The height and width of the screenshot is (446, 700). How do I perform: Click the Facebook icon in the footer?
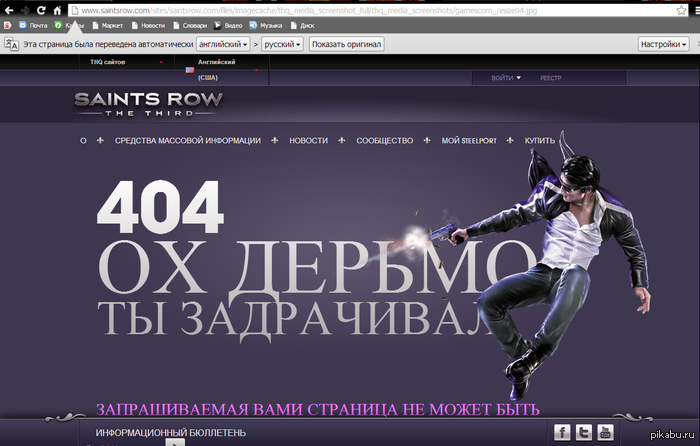[x=562, y=432]
